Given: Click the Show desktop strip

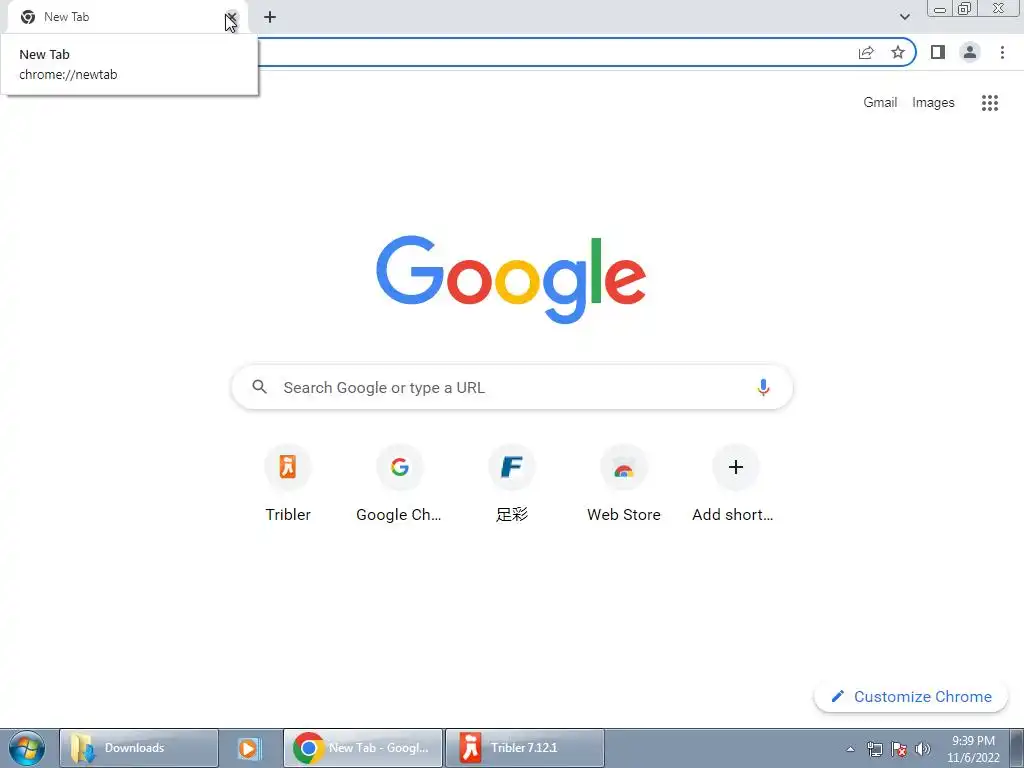Looking at the screenshot, I should coord(1017,748).
